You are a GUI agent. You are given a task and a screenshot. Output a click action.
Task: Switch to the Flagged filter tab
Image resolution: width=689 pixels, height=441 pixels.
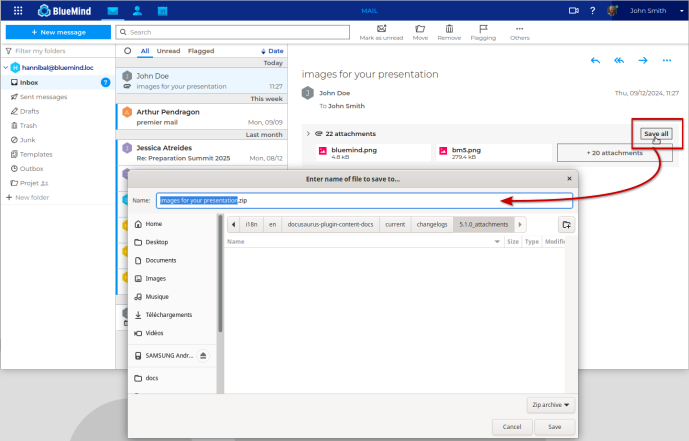coord(201,50)
